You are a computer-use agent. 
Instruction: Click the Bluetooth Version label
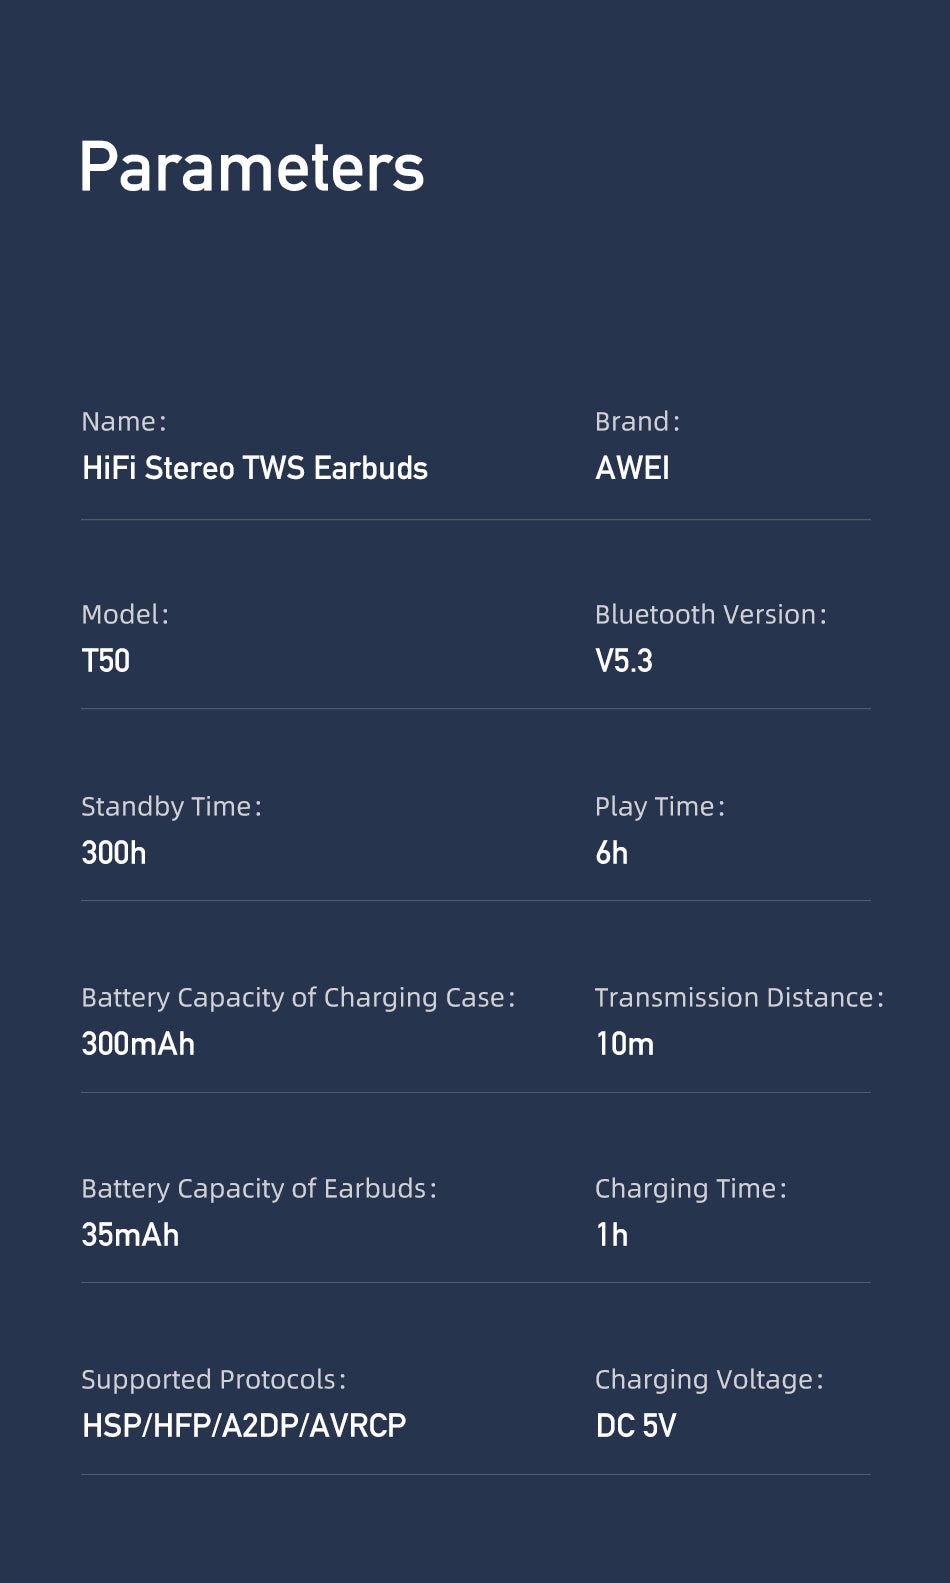coord(710,614)
